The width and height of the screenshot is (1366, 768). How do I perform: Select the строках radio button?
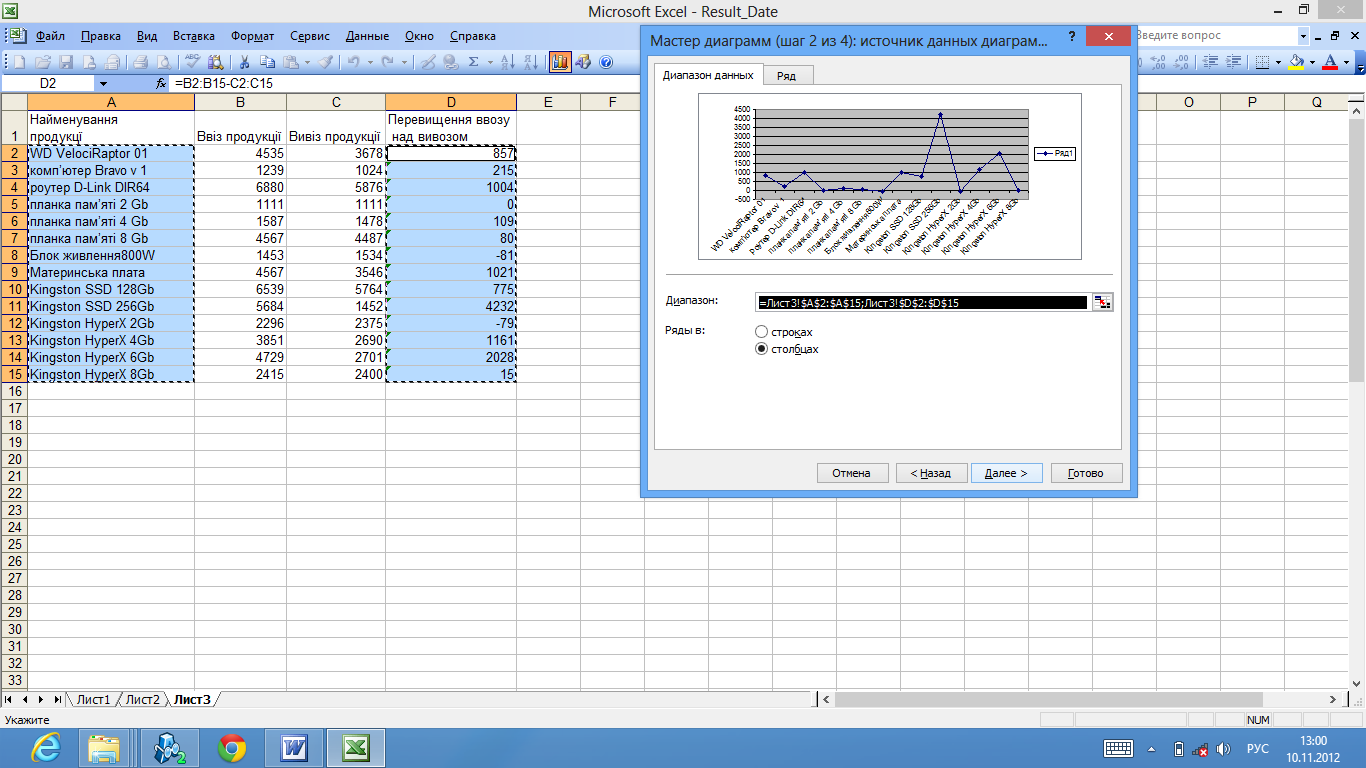coord(762,331)
